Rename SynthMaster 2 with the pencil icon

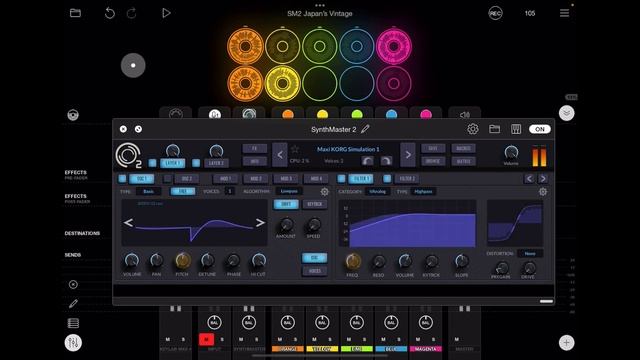click(x=365, y=129)
